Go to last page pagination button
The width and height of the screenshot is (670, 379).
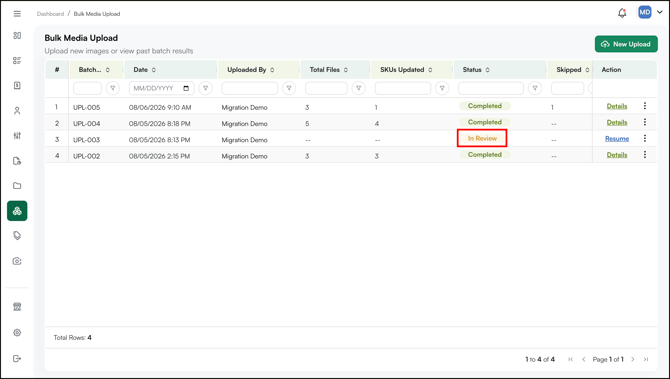click(x=646, y=359)
